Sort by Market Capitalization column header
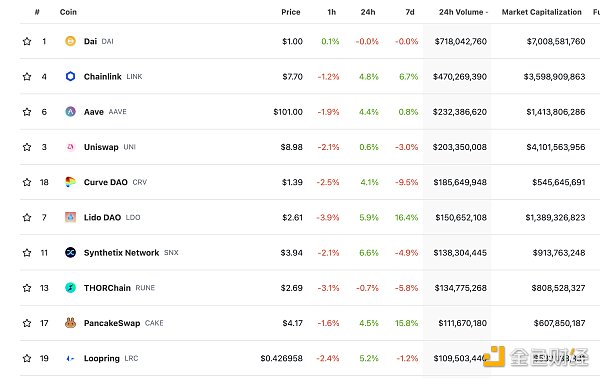The height and width of the screenshot is (378, 600). coord(541,12)
